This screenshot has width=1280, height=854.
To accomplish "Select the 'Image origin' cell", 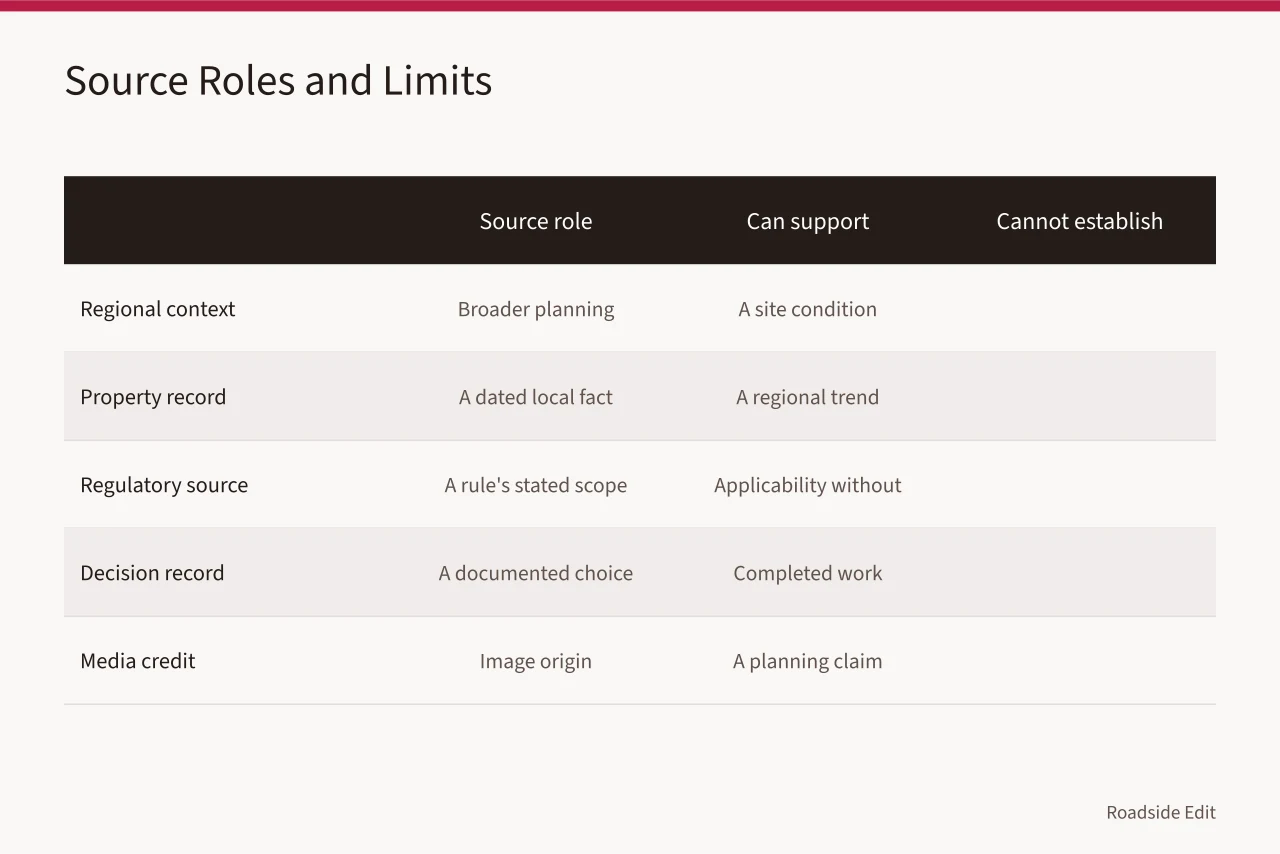I will pyautogui.click(x=536, y=661).
